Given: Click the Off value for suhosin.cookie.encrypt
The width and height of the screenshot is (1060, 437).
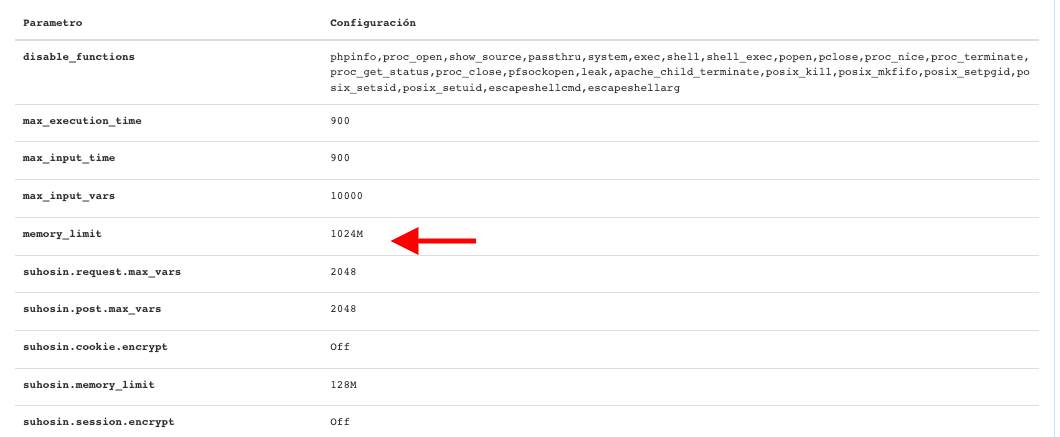Looking at the screenshot, I should [340, 347].
